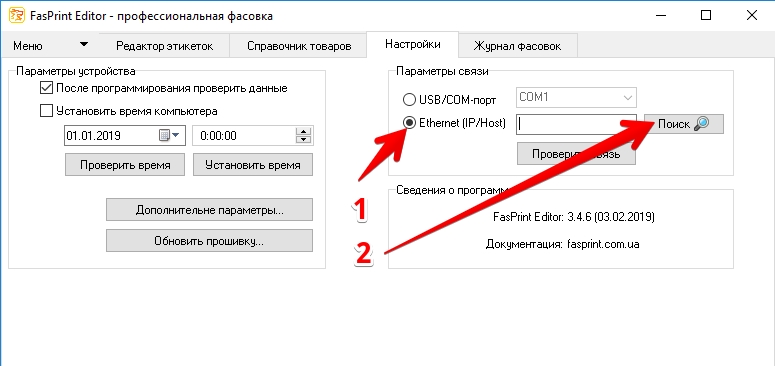
Task: Select the Ethernet (IP/Host) radio button
Action: [409, 123]
